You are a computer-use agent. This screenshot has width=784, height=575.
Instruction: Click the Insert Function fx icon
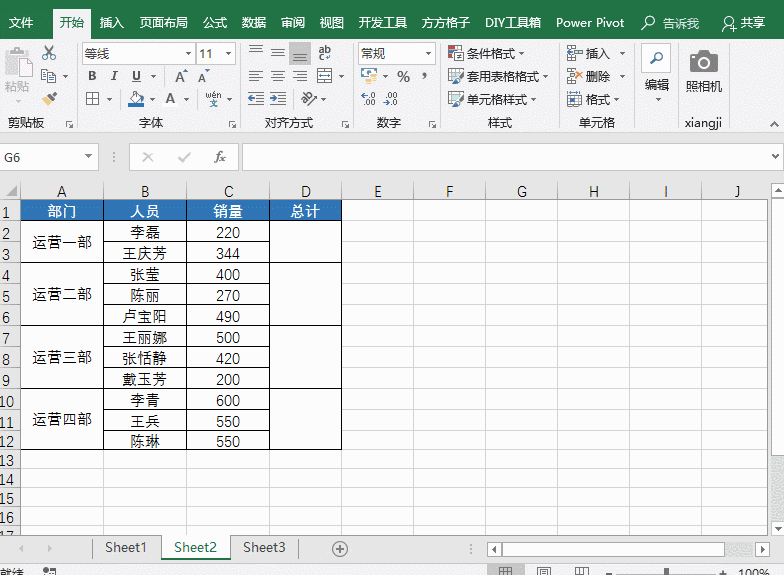pos(220,157)
